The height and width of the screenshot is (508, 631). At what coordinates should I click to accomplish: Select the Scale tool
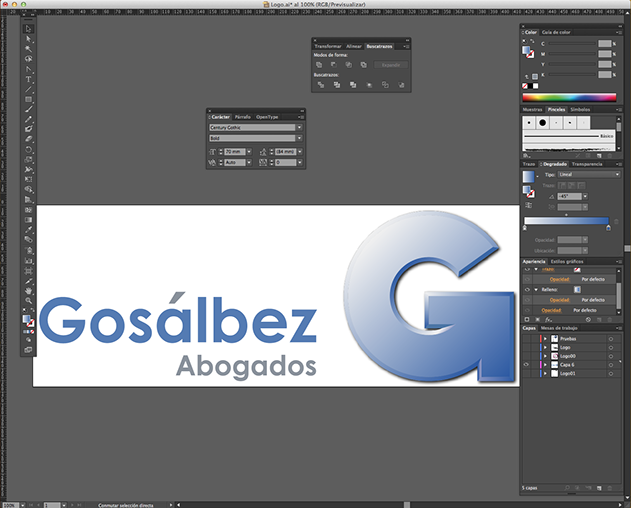tap(28, 160)
